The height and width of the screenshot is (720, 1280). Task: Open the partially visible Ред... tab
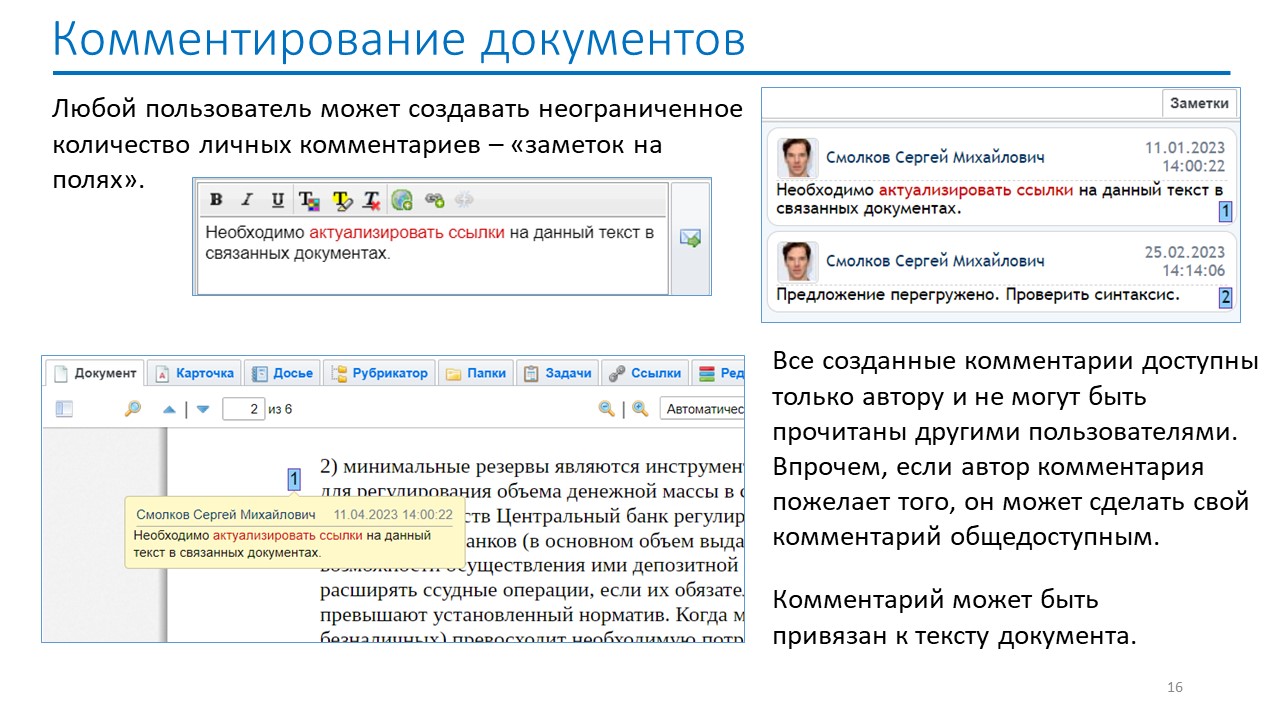pyautogui.click(x=719, y=373)
